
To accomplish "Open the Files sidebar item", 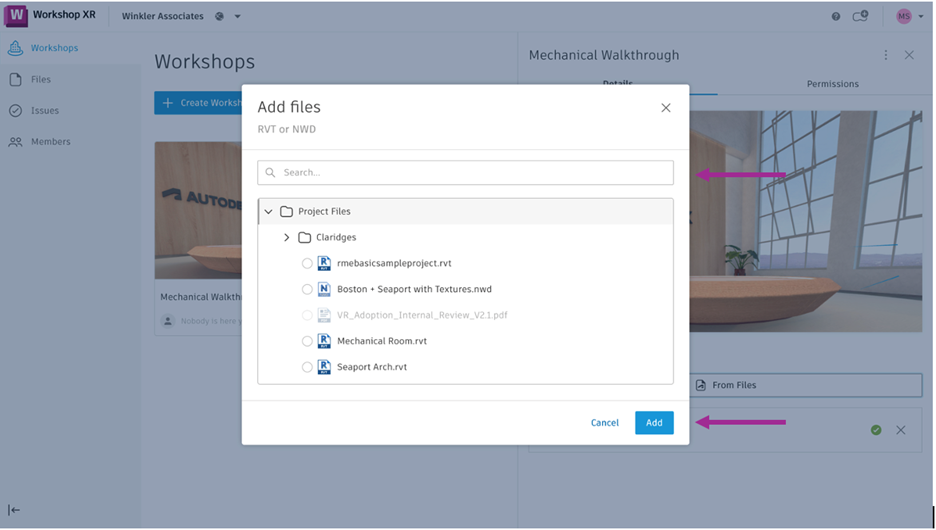I will coord(70,79).
